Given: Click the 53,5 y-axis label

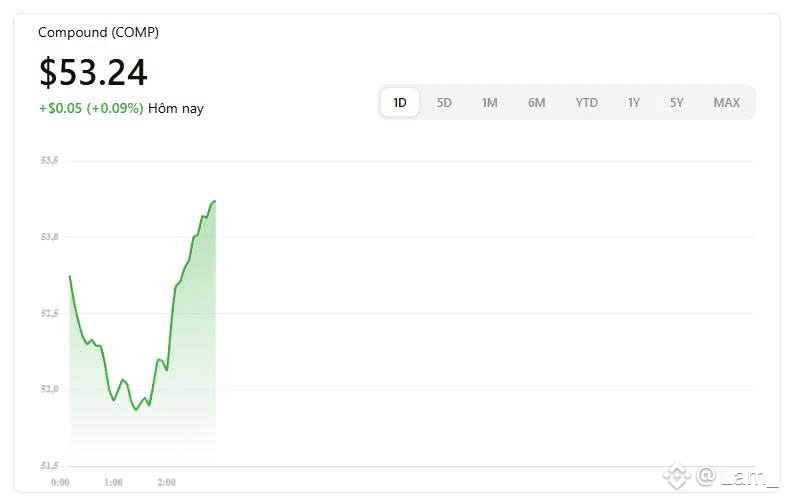Looking at the screenshot, I should pos(49,160).
